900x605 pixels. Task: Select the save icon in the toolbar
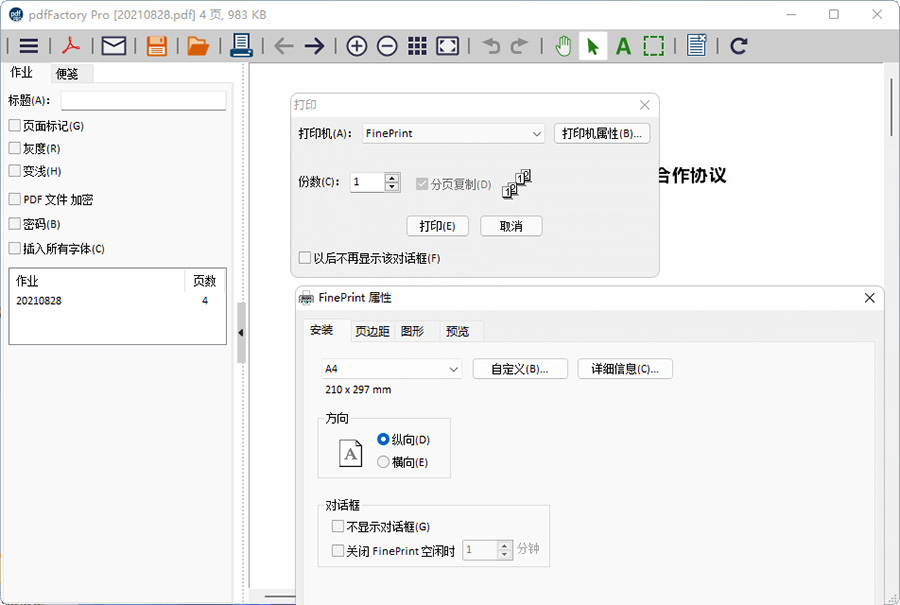(156, 45)
